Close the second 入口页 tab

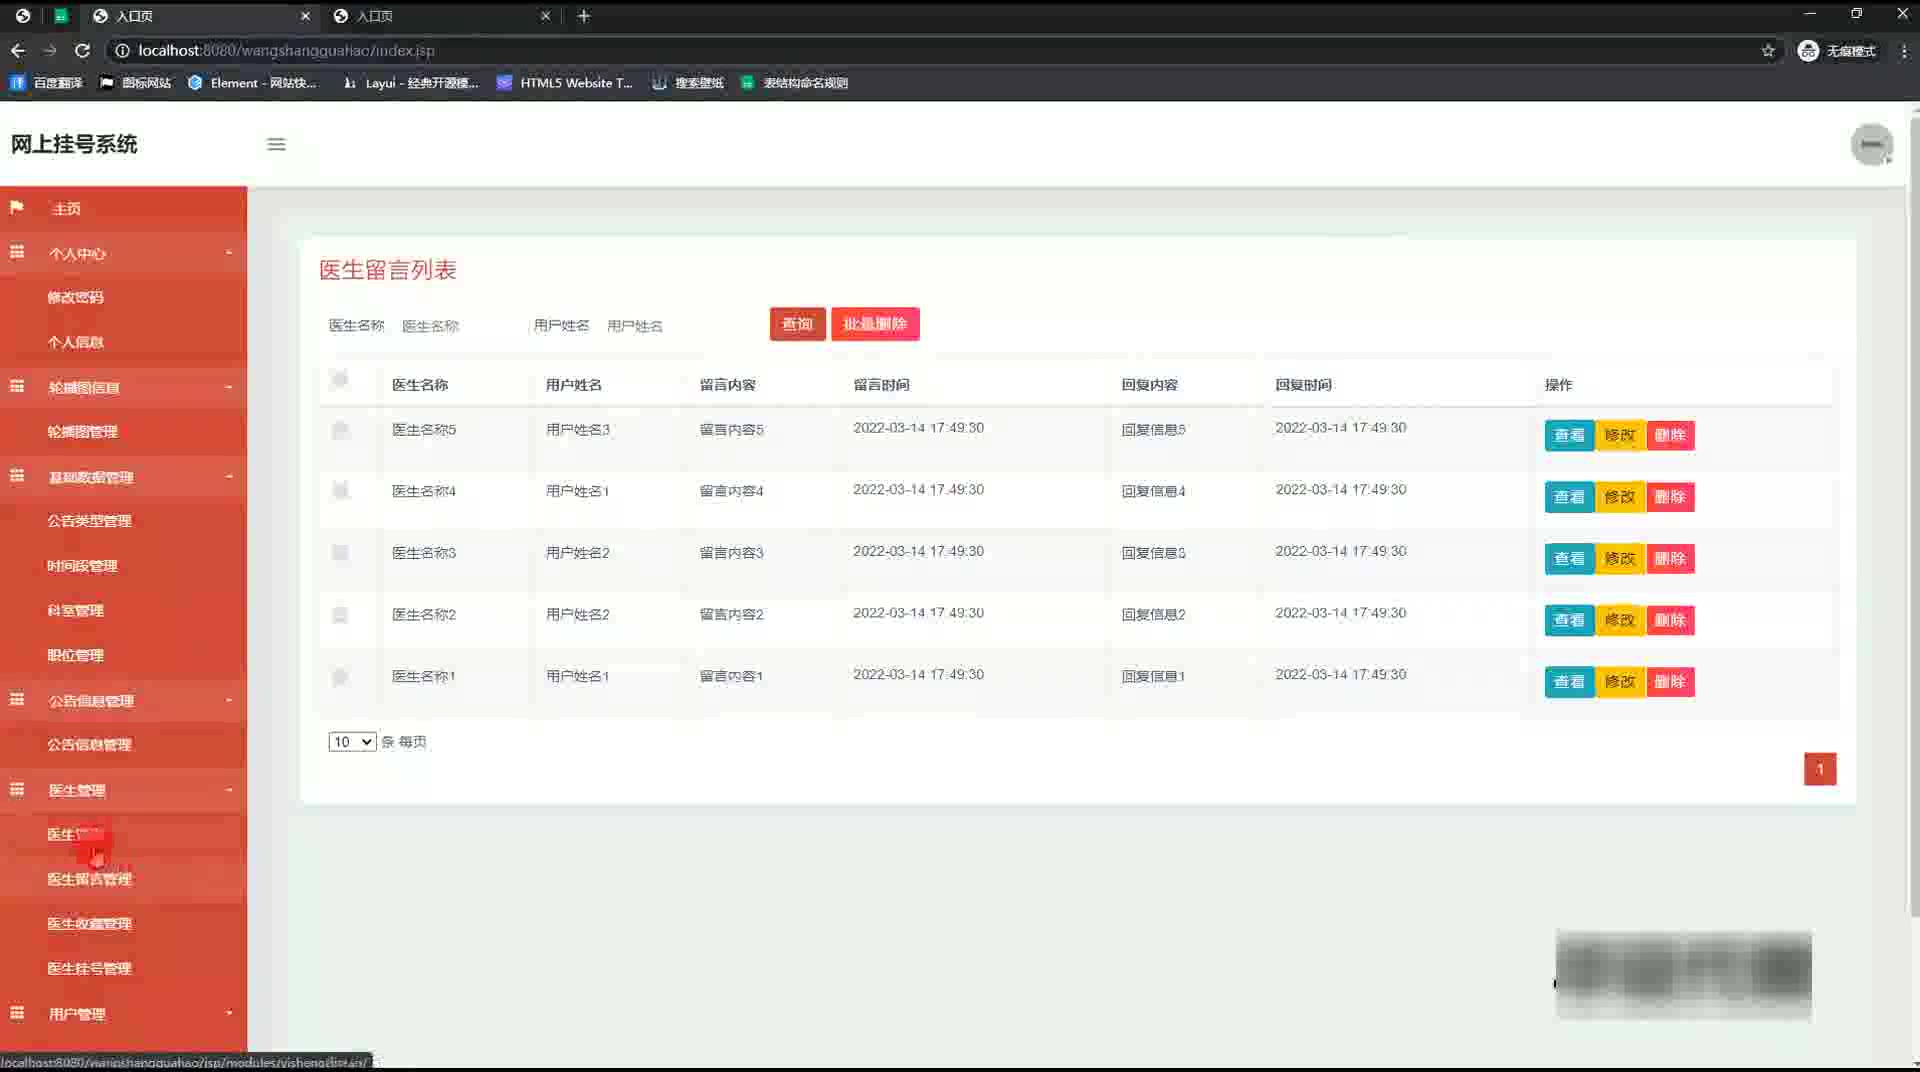pyautogui.click(x=545, y=16)
